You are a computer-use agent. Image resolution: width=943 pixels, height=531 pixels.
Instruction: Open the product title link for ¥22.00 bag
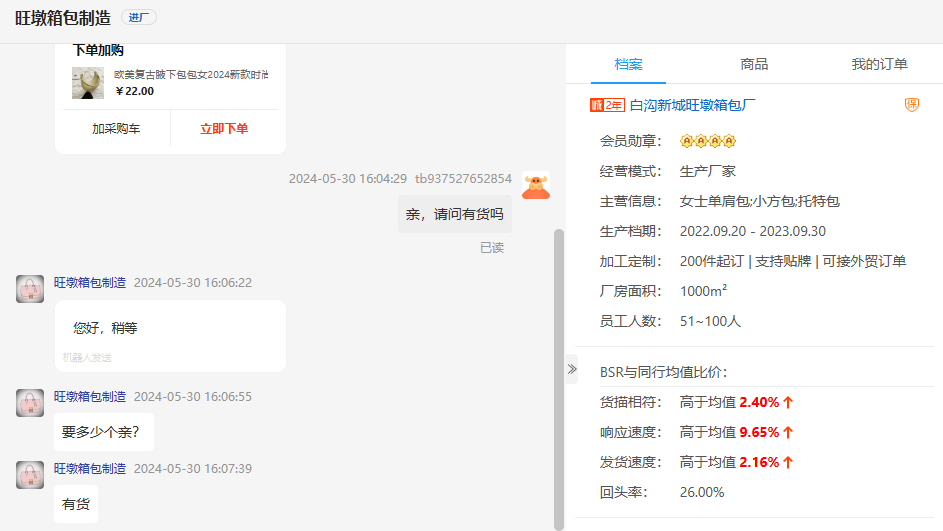[191, 75]
